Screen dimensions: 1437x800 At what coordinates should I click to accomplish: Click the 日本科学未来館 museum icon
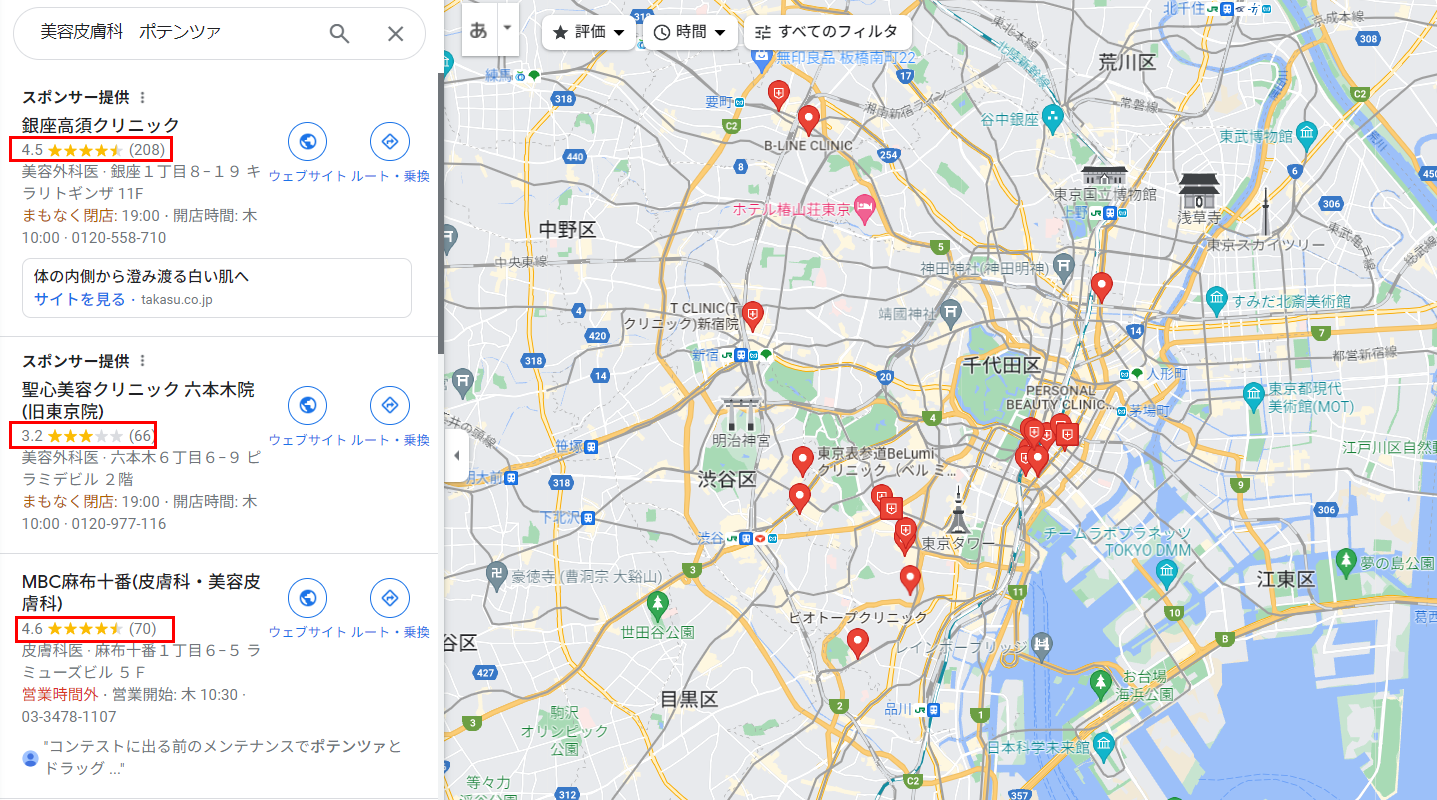click(x=1102, y=745)
